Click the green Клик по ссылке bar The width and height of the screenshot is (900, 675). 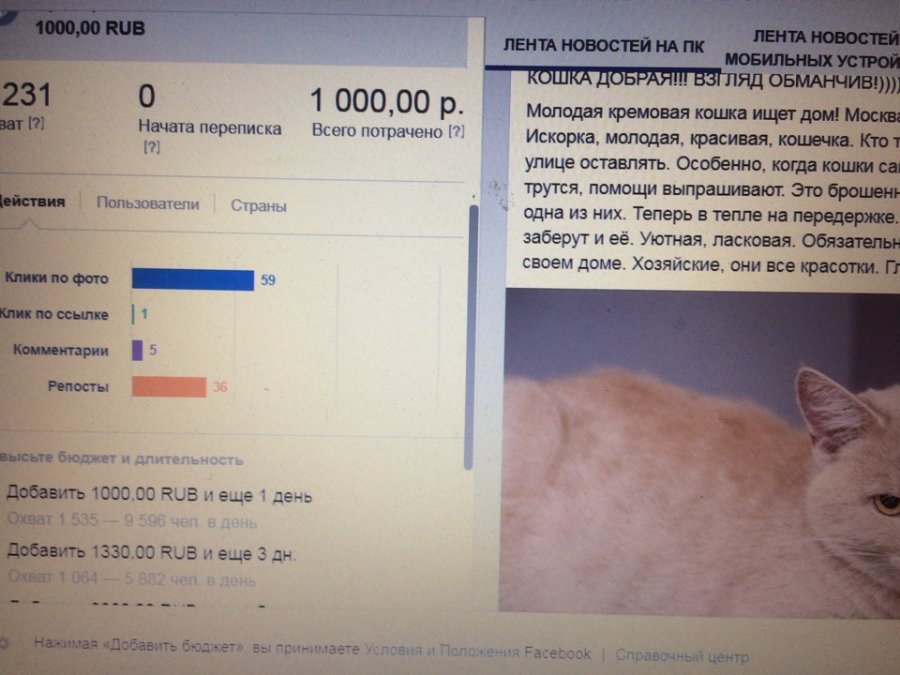(x=133, y=314)
